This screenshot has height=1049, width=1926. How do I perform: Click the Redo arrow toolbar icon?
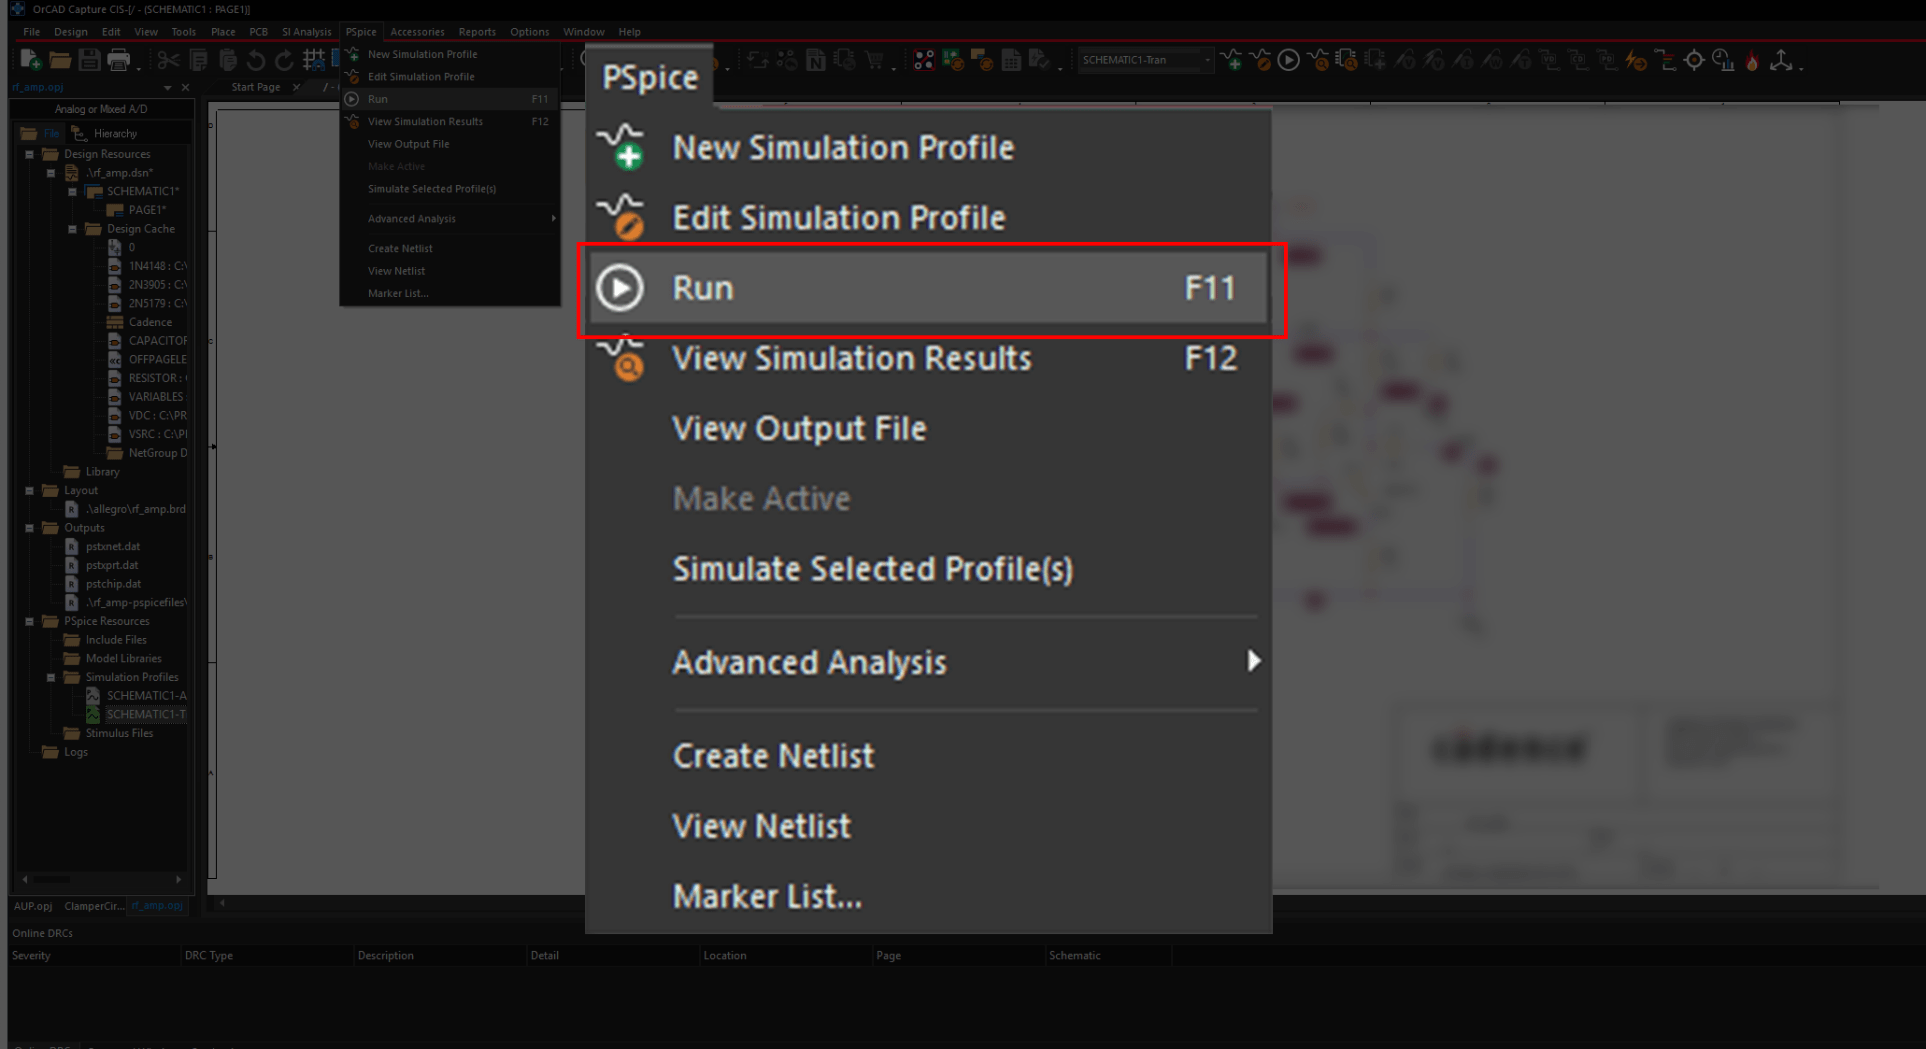[284, 61]
